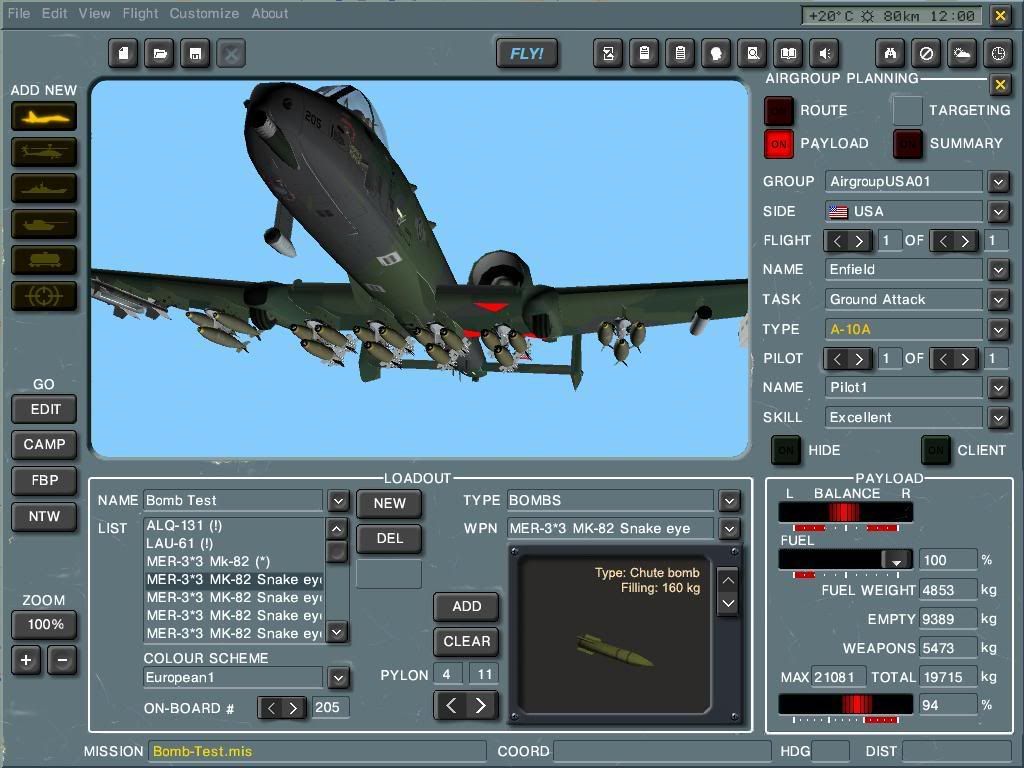Toggle the HIDE option switch
Viewport: 1024px width, 768px height.
(x=786, y=450)
